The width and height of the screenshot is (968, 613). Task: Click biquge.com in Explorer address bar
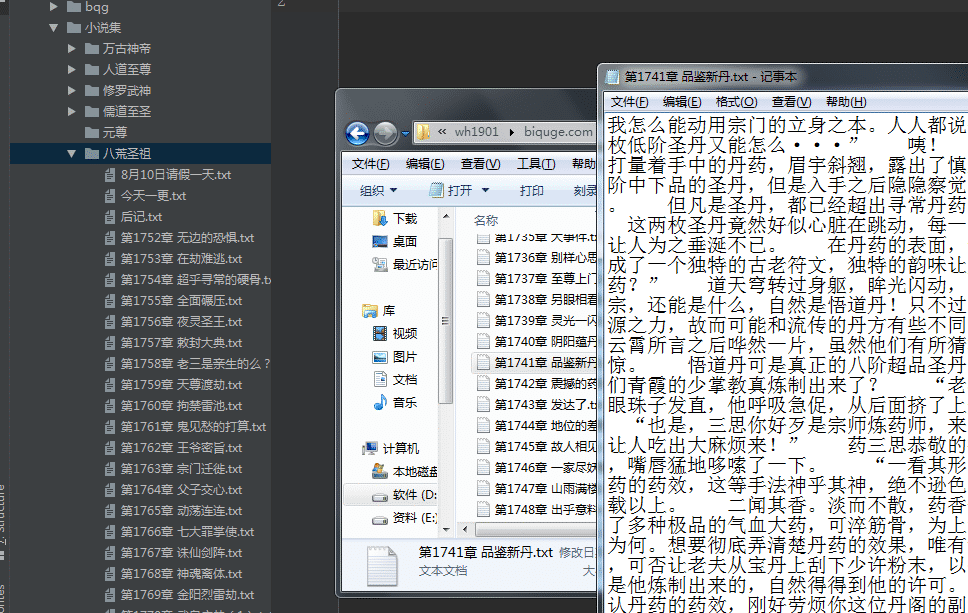click(x=558, y=131)
